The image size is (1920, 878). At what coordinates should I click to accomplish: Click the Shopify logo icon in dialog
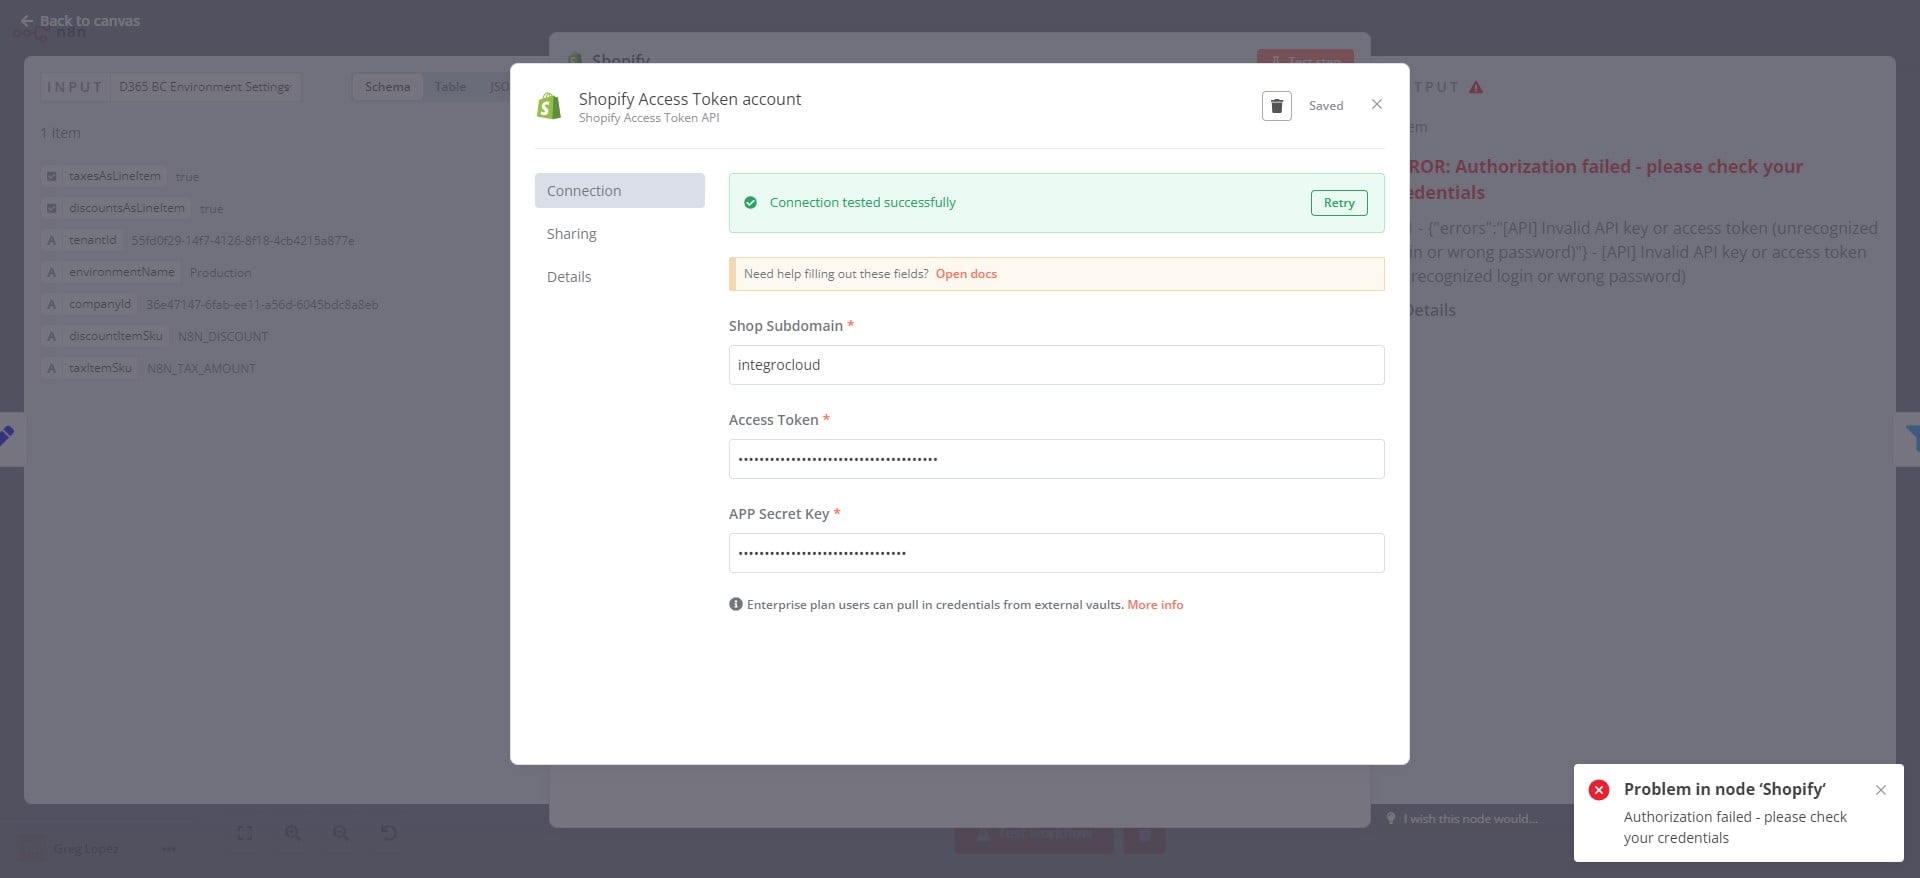(549, 106)
